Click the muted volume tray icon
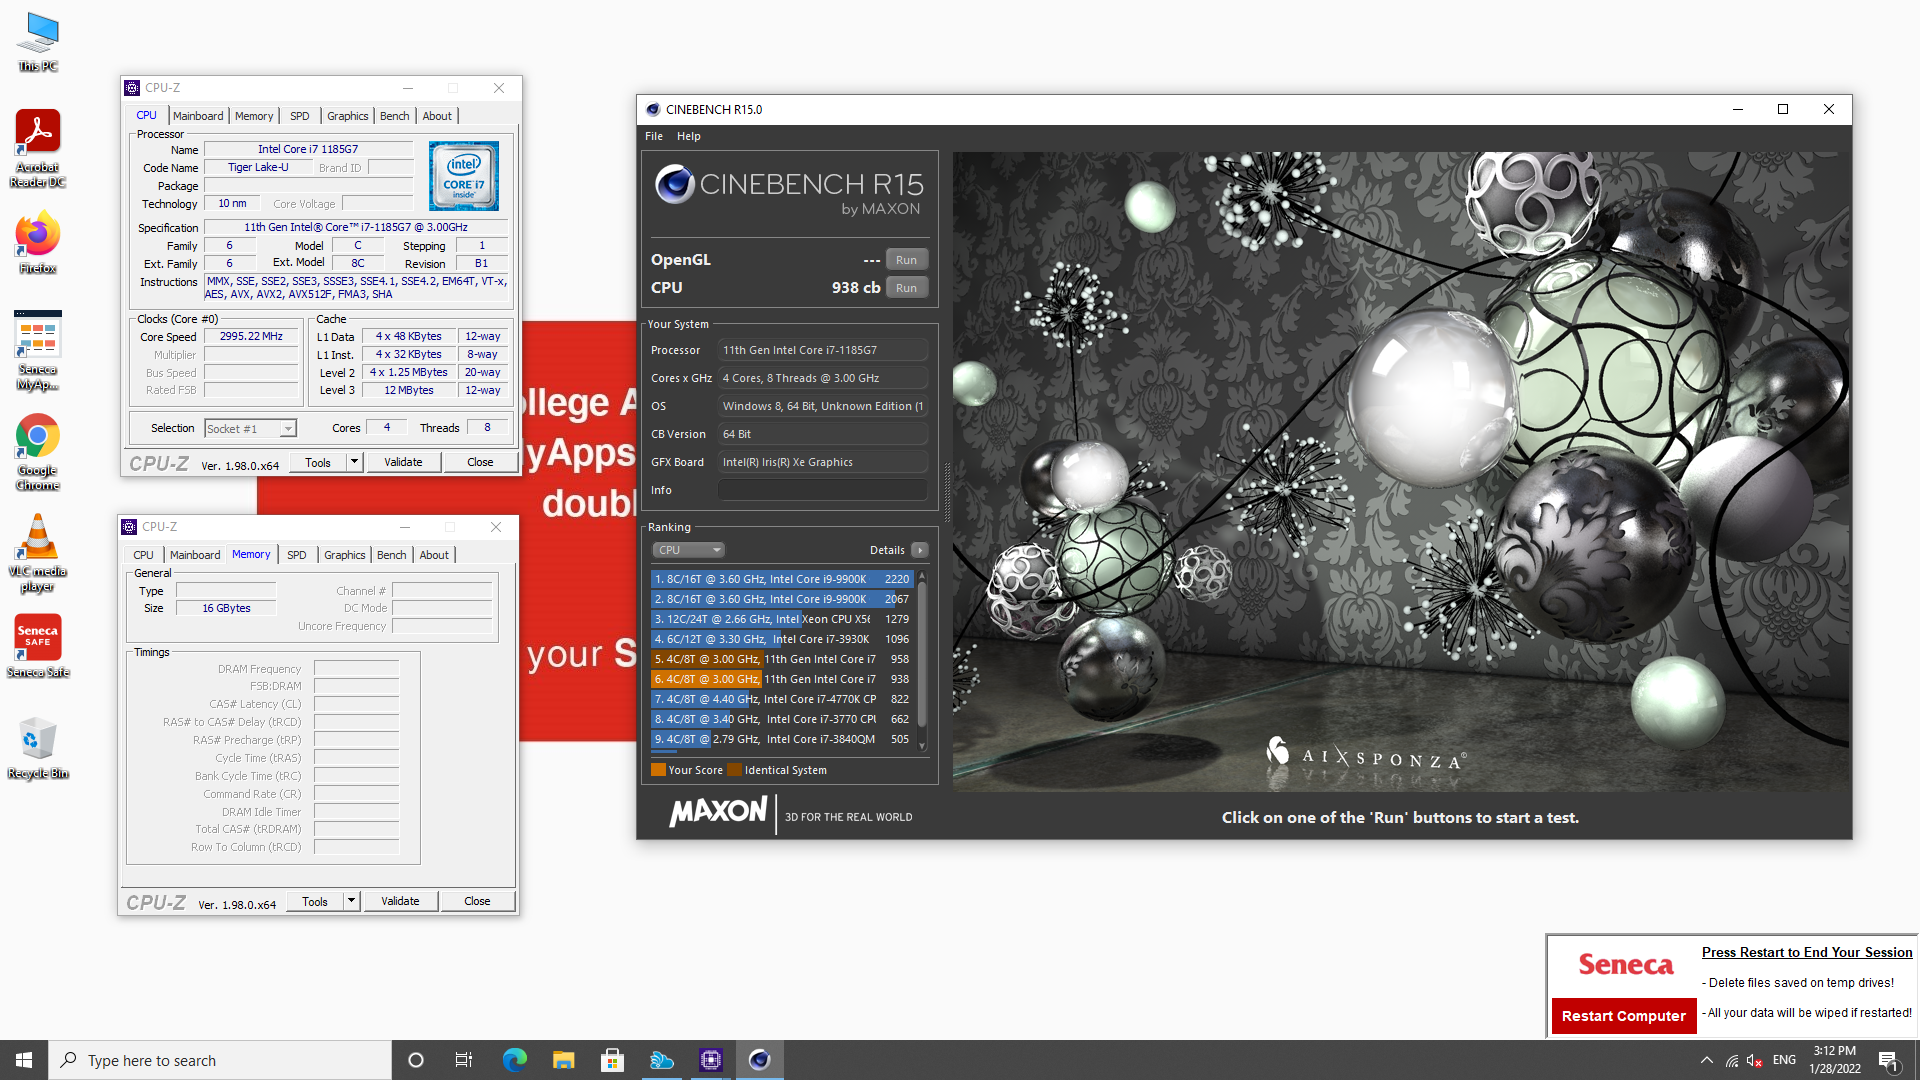Viewport: 1920px width, 1080px height. click(x=1755, y=1060)
